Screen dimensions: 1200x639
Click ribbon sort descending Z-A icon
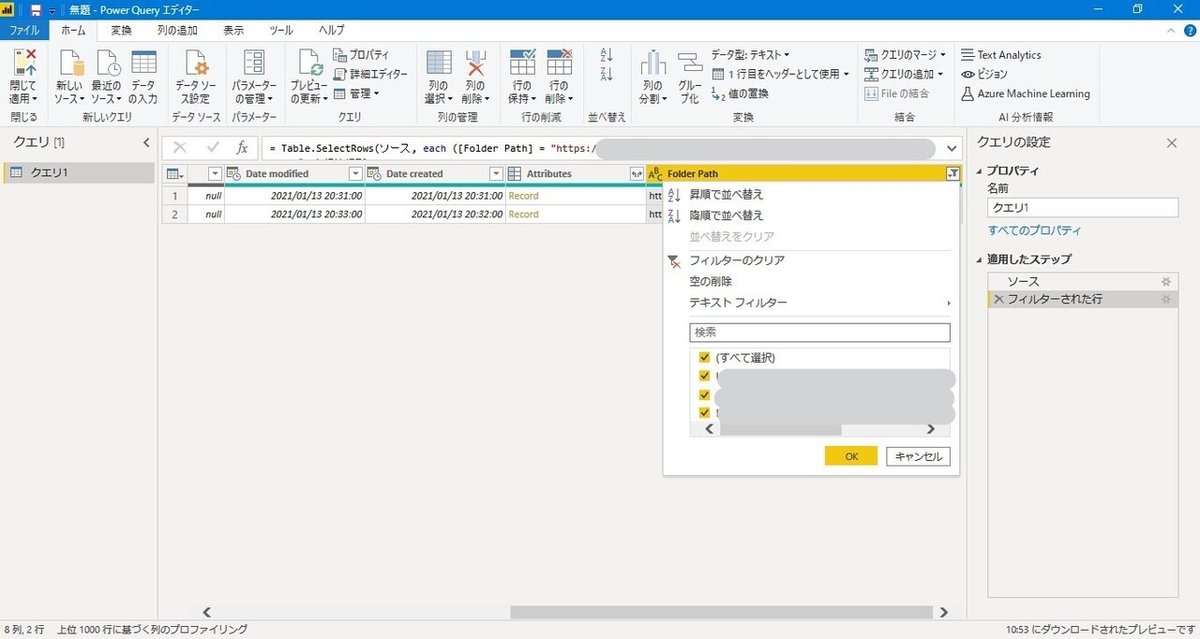click(x=606, y=76)
